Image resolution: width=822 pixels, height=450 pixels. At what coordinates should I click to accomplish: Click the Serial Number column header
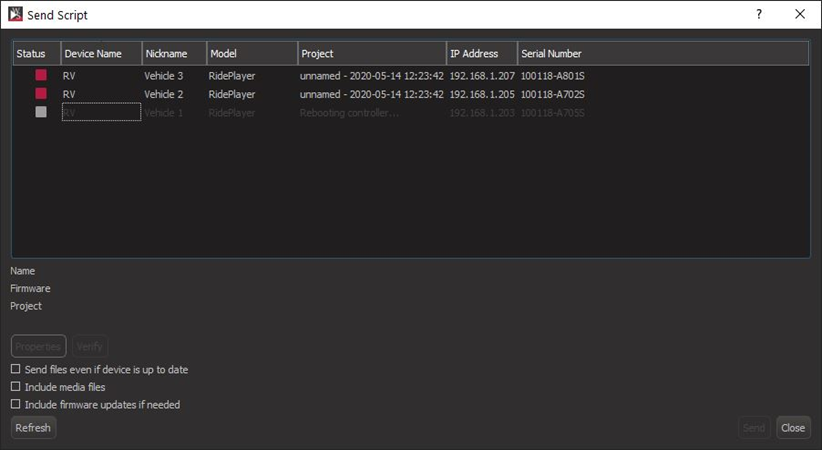(663, 53)
